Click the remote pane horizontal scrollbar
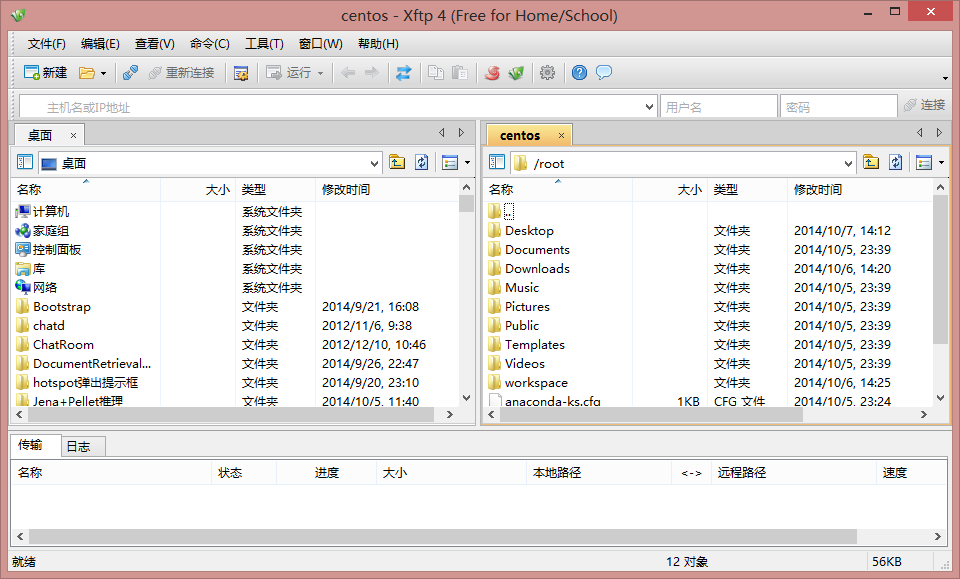The width and height of the screenshot is (960, 579). pyautogui.click(x=651, y=414)
